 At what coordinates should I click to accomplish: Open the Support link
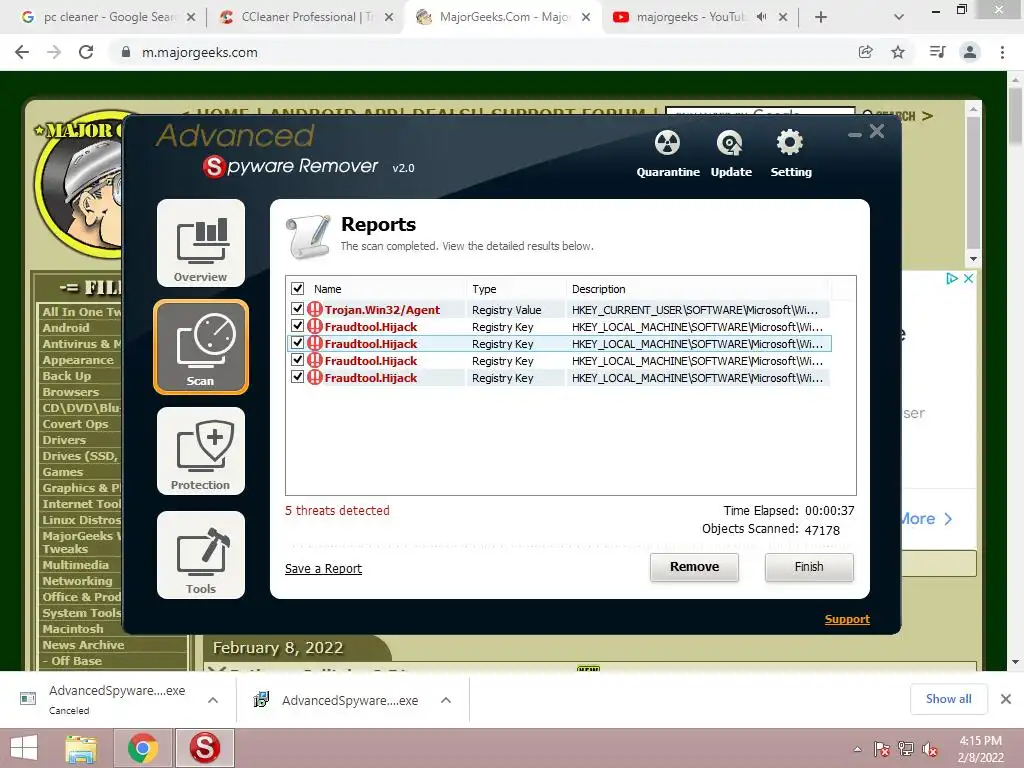(847, 619)
